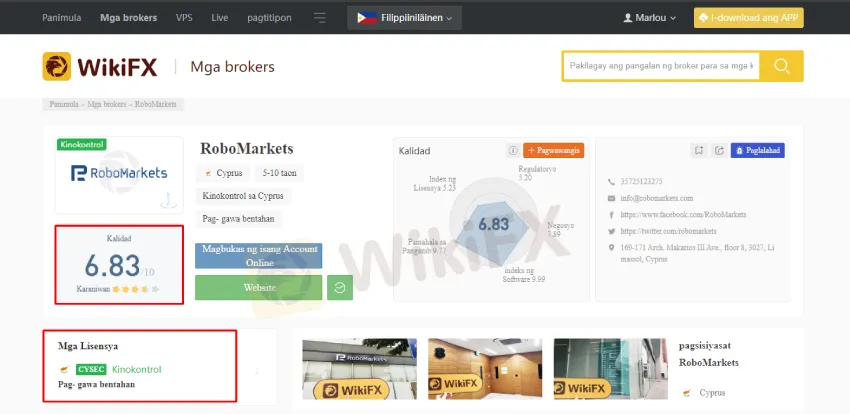
Task: Click the WikiFX lion logo
Action: point(57,66)
